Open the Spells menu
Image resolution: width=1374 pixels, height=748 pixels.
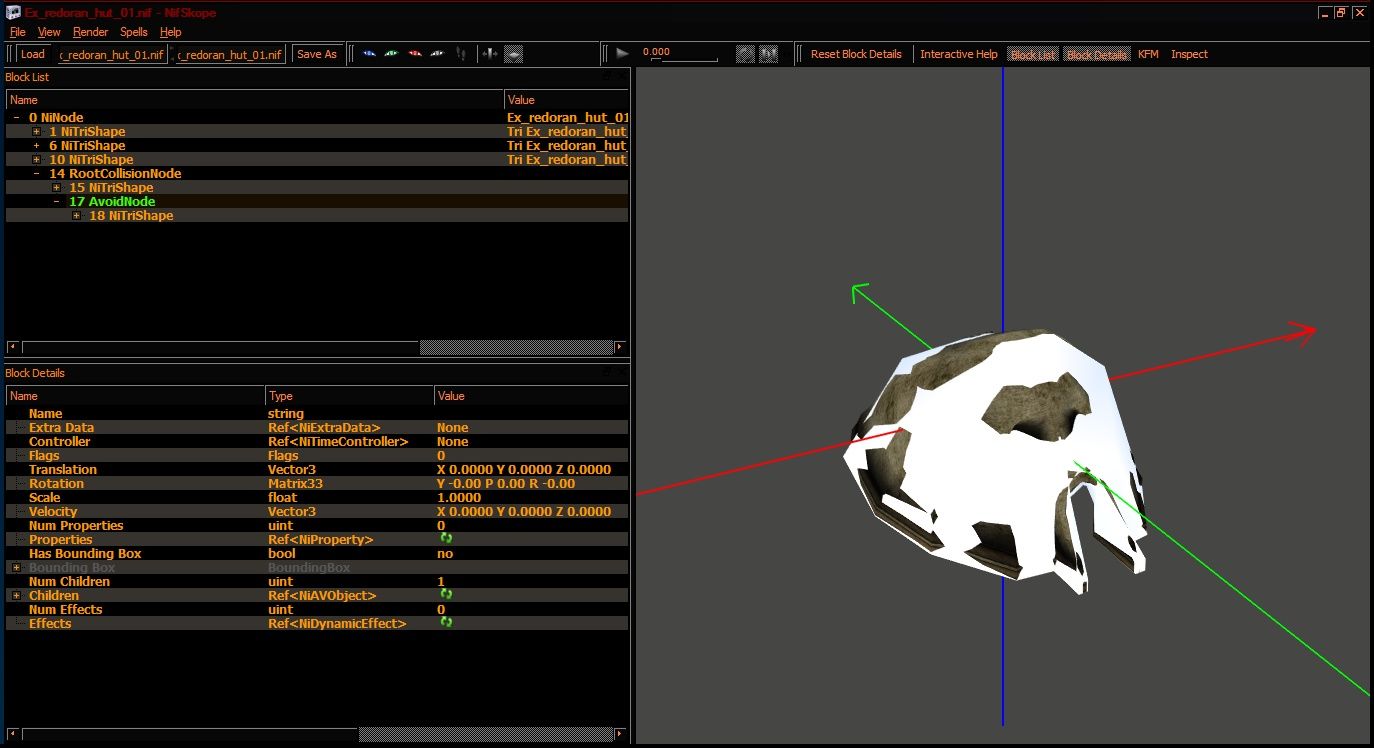134,32
